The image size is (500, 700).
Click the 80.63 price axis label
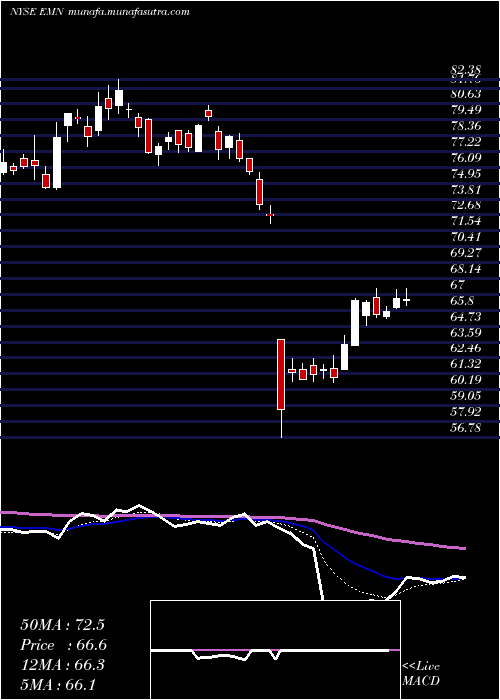coord(466,94)
